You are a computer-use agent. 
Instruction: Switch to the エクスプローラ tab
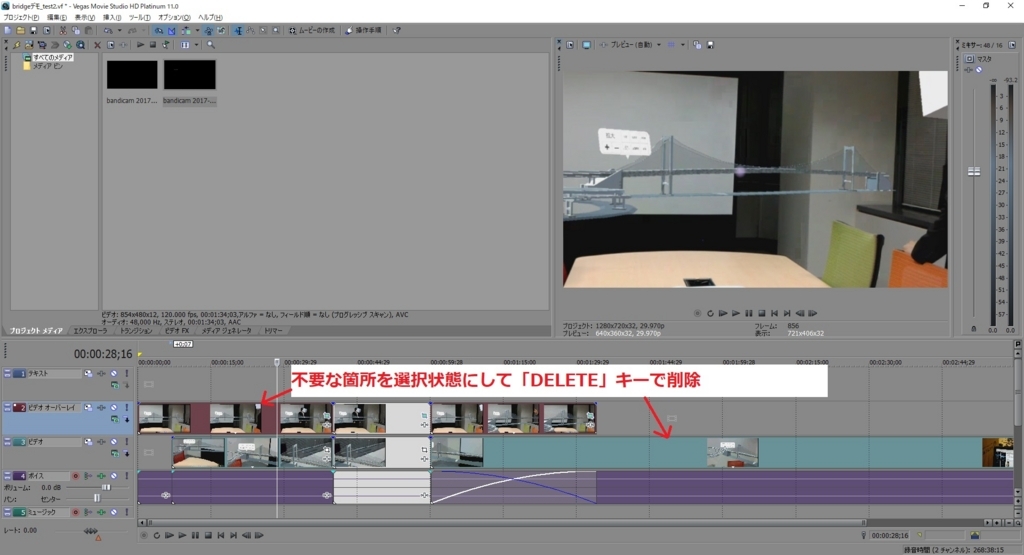(x=90, y=331)
